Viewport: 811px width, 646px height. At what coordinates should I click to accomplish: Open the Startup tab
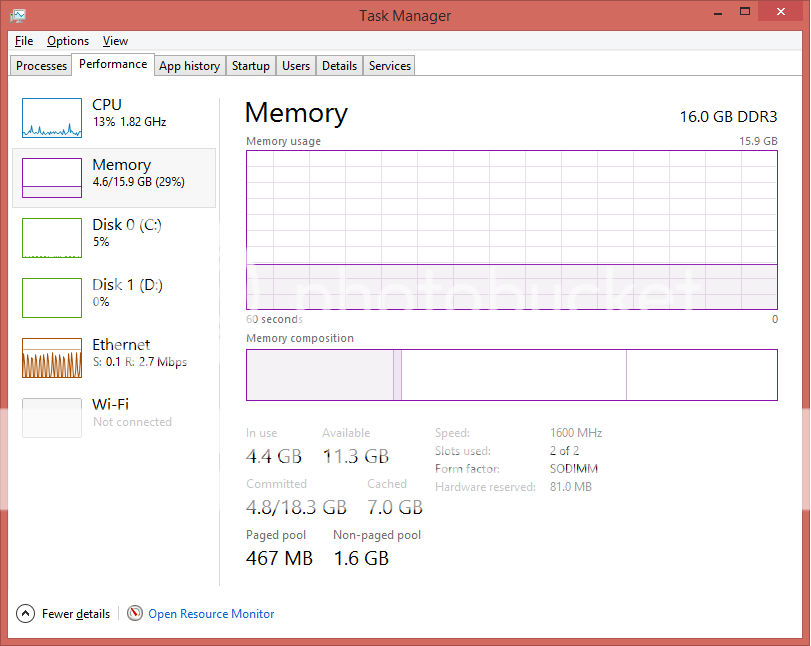click(x=250, y=65)
